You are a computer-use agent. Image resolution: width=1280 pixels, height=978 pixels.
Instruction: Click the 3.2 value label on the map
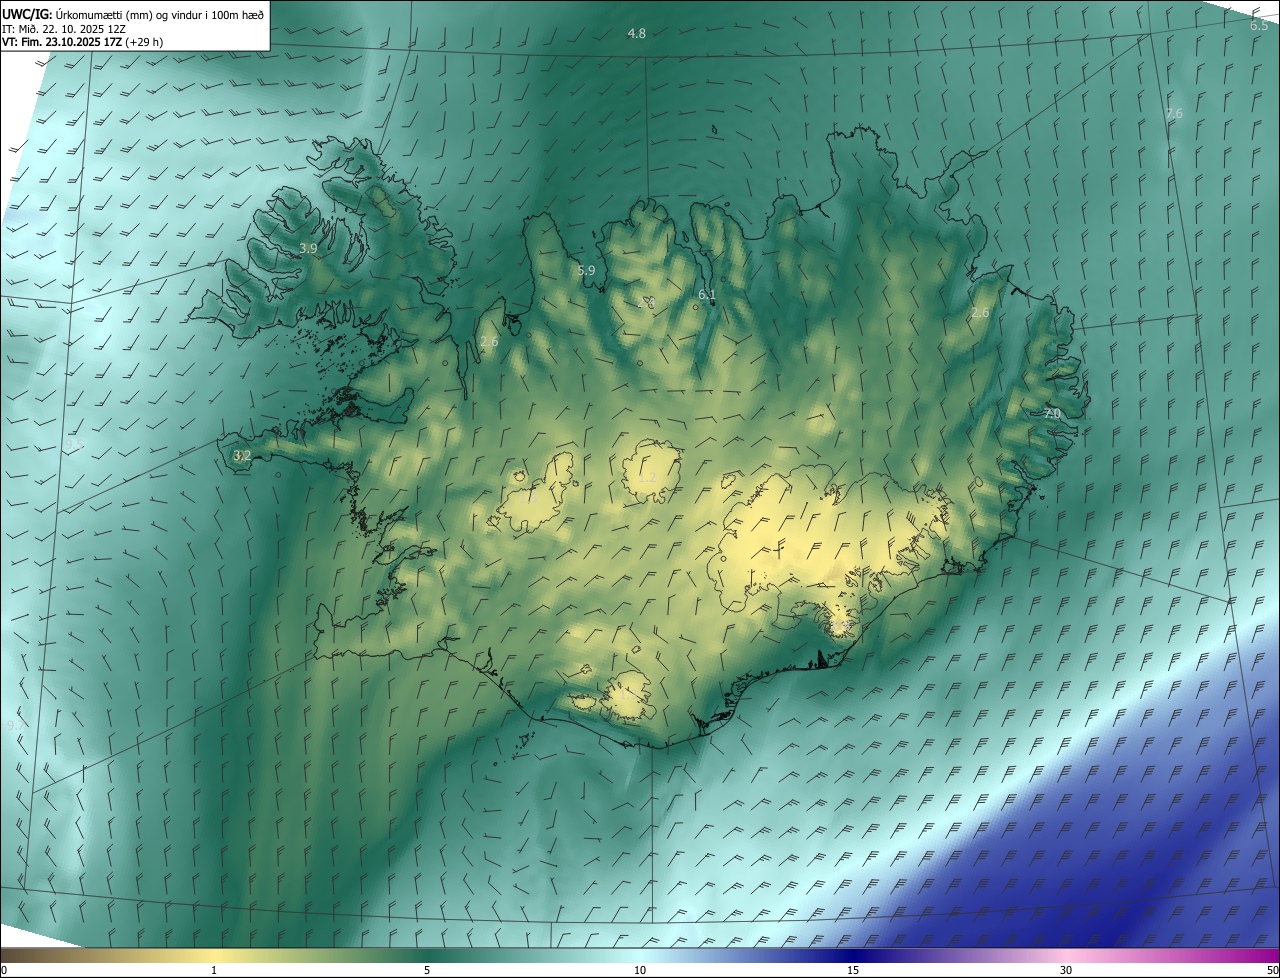point(241,455)
